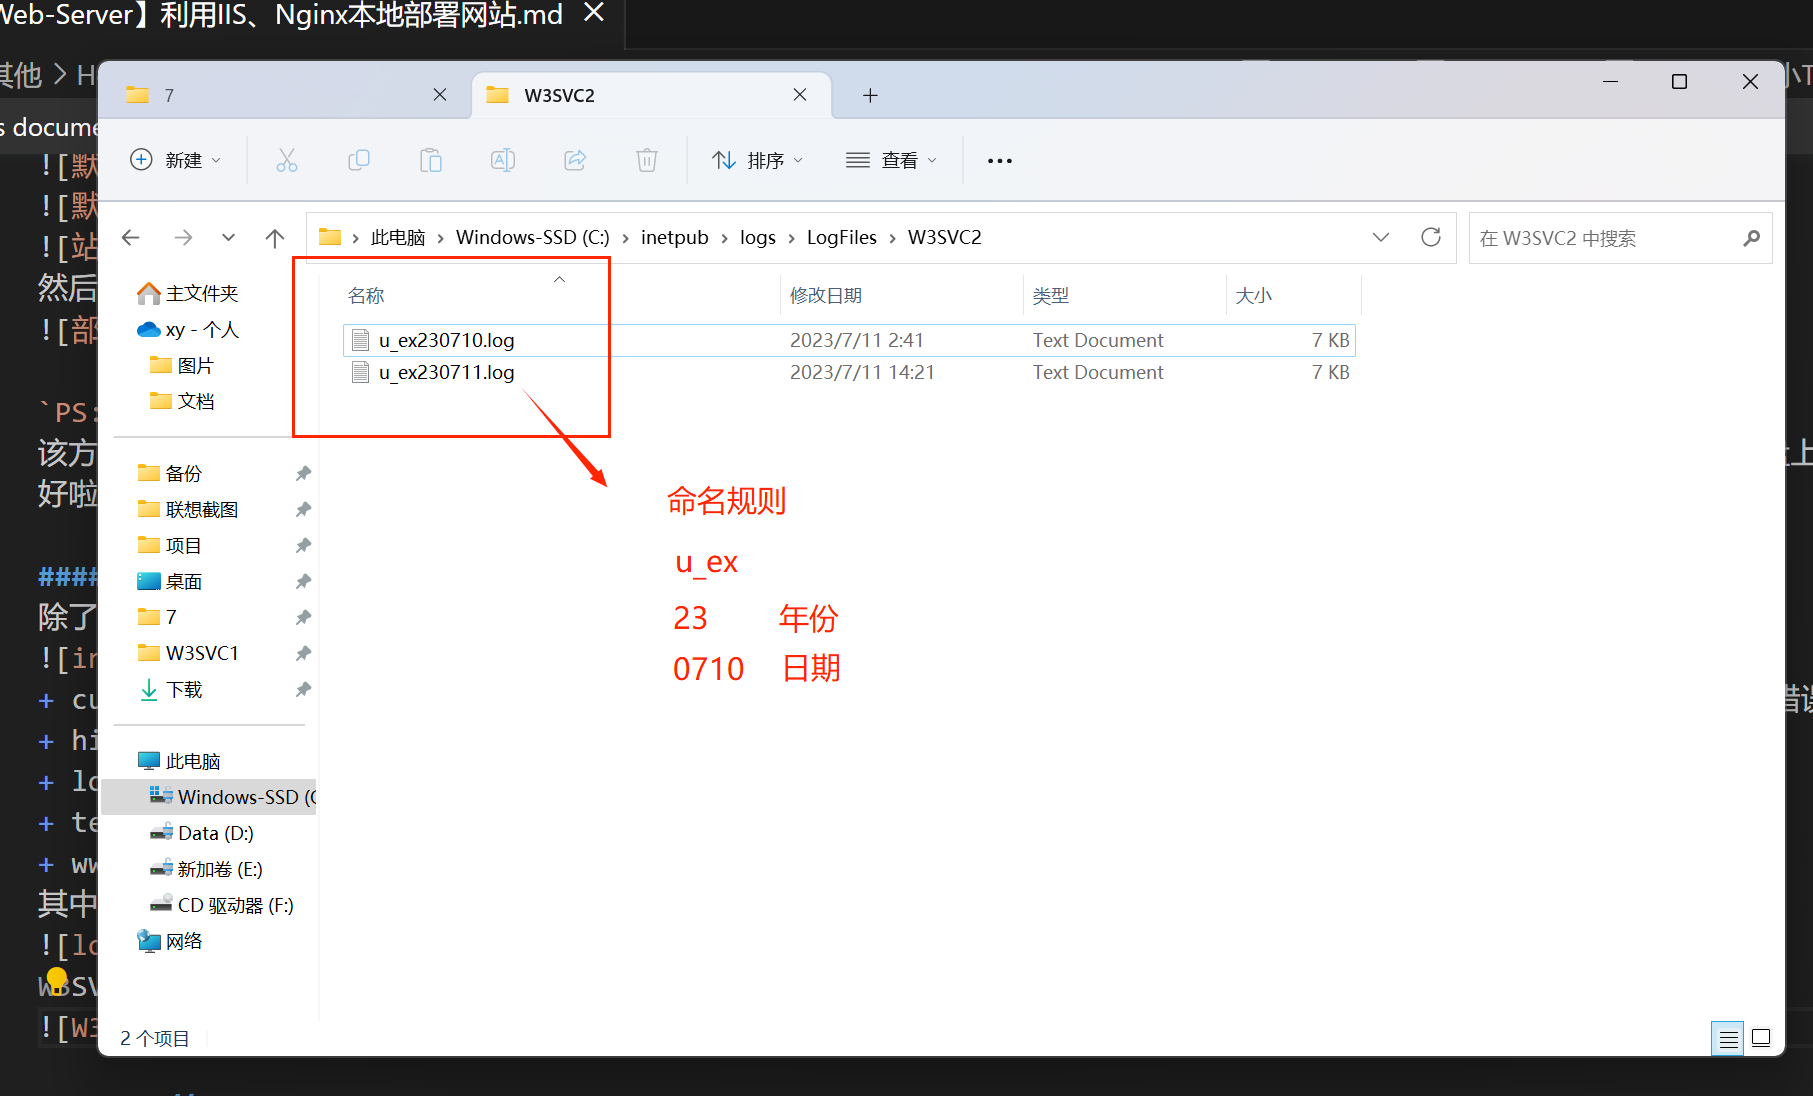The height and width of the screenshot is (1096, 1813).
Task: Click logs in the address path
Action: click(x=758, y=238)
